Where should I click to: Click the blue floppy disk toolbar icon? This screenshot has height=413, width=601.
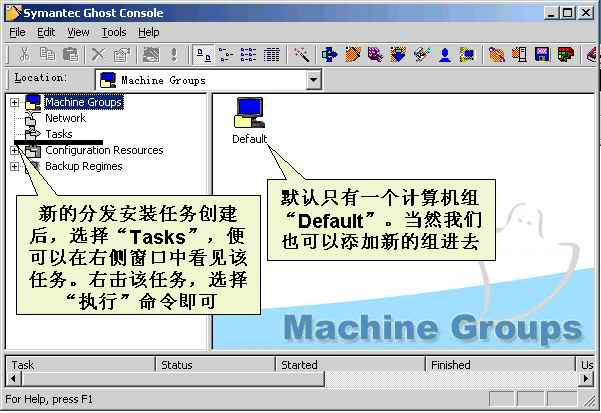coord(542,55)
